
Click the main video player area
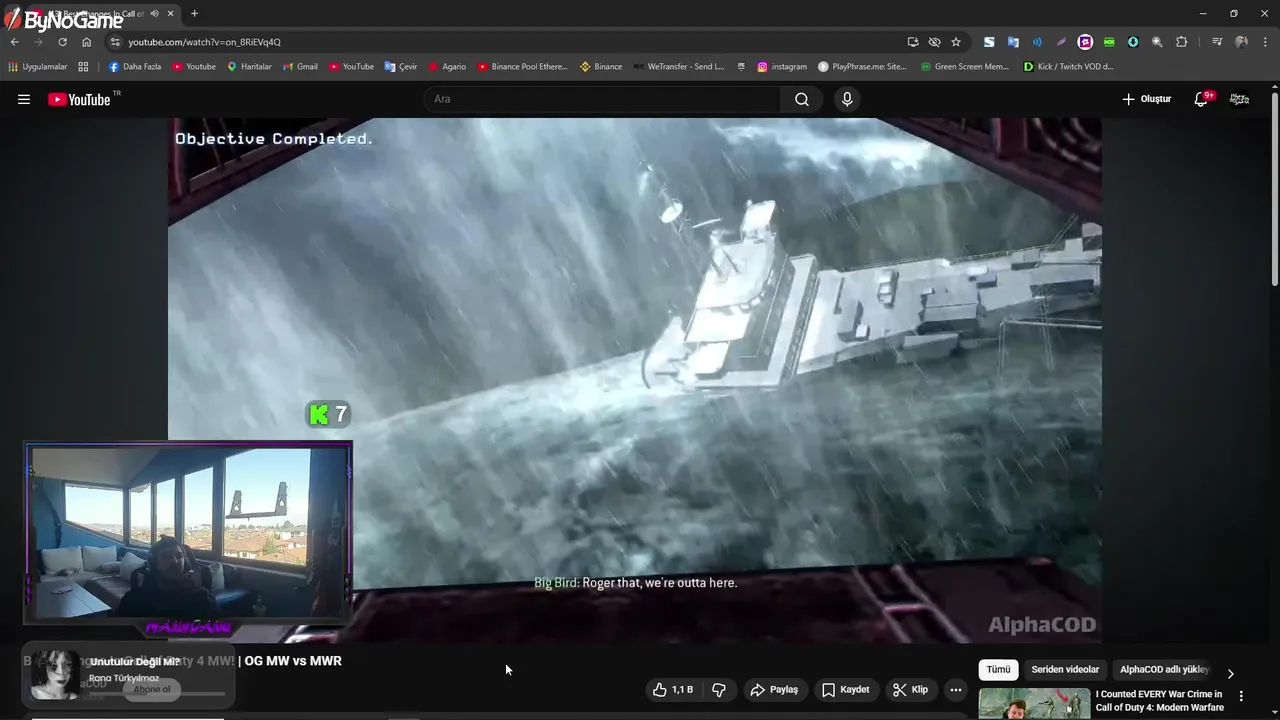pos(635,380)
